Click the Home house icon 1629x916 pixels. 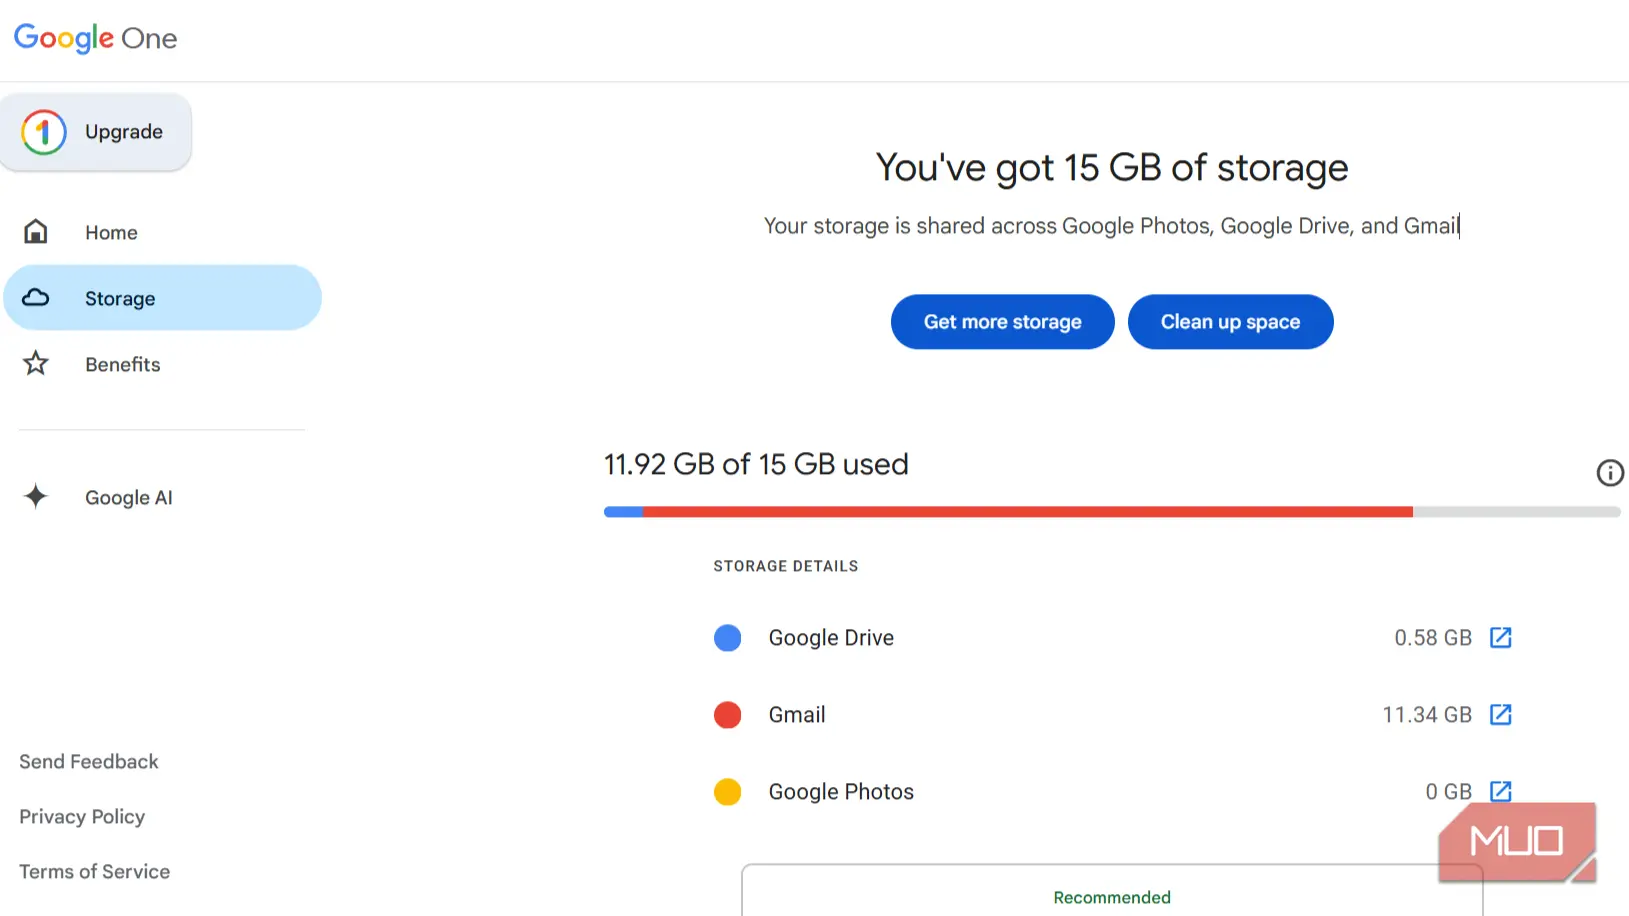coord(36,231)
